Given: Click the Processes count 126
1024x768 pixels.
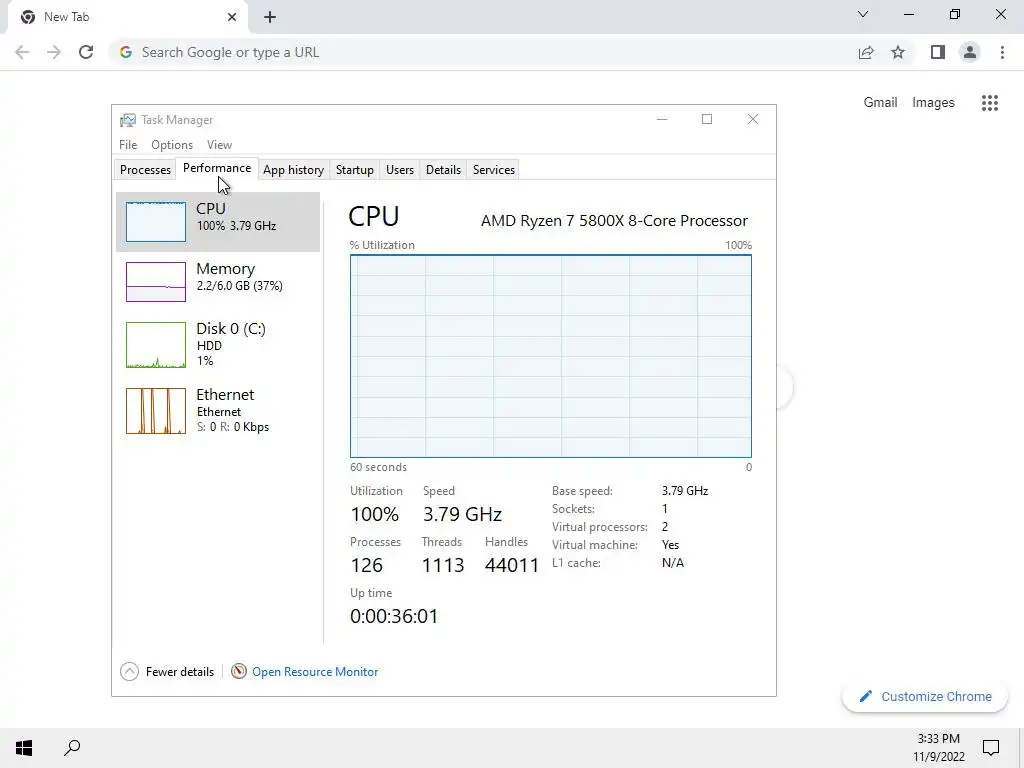Looking at the screenshot, I should pos(366,565).
